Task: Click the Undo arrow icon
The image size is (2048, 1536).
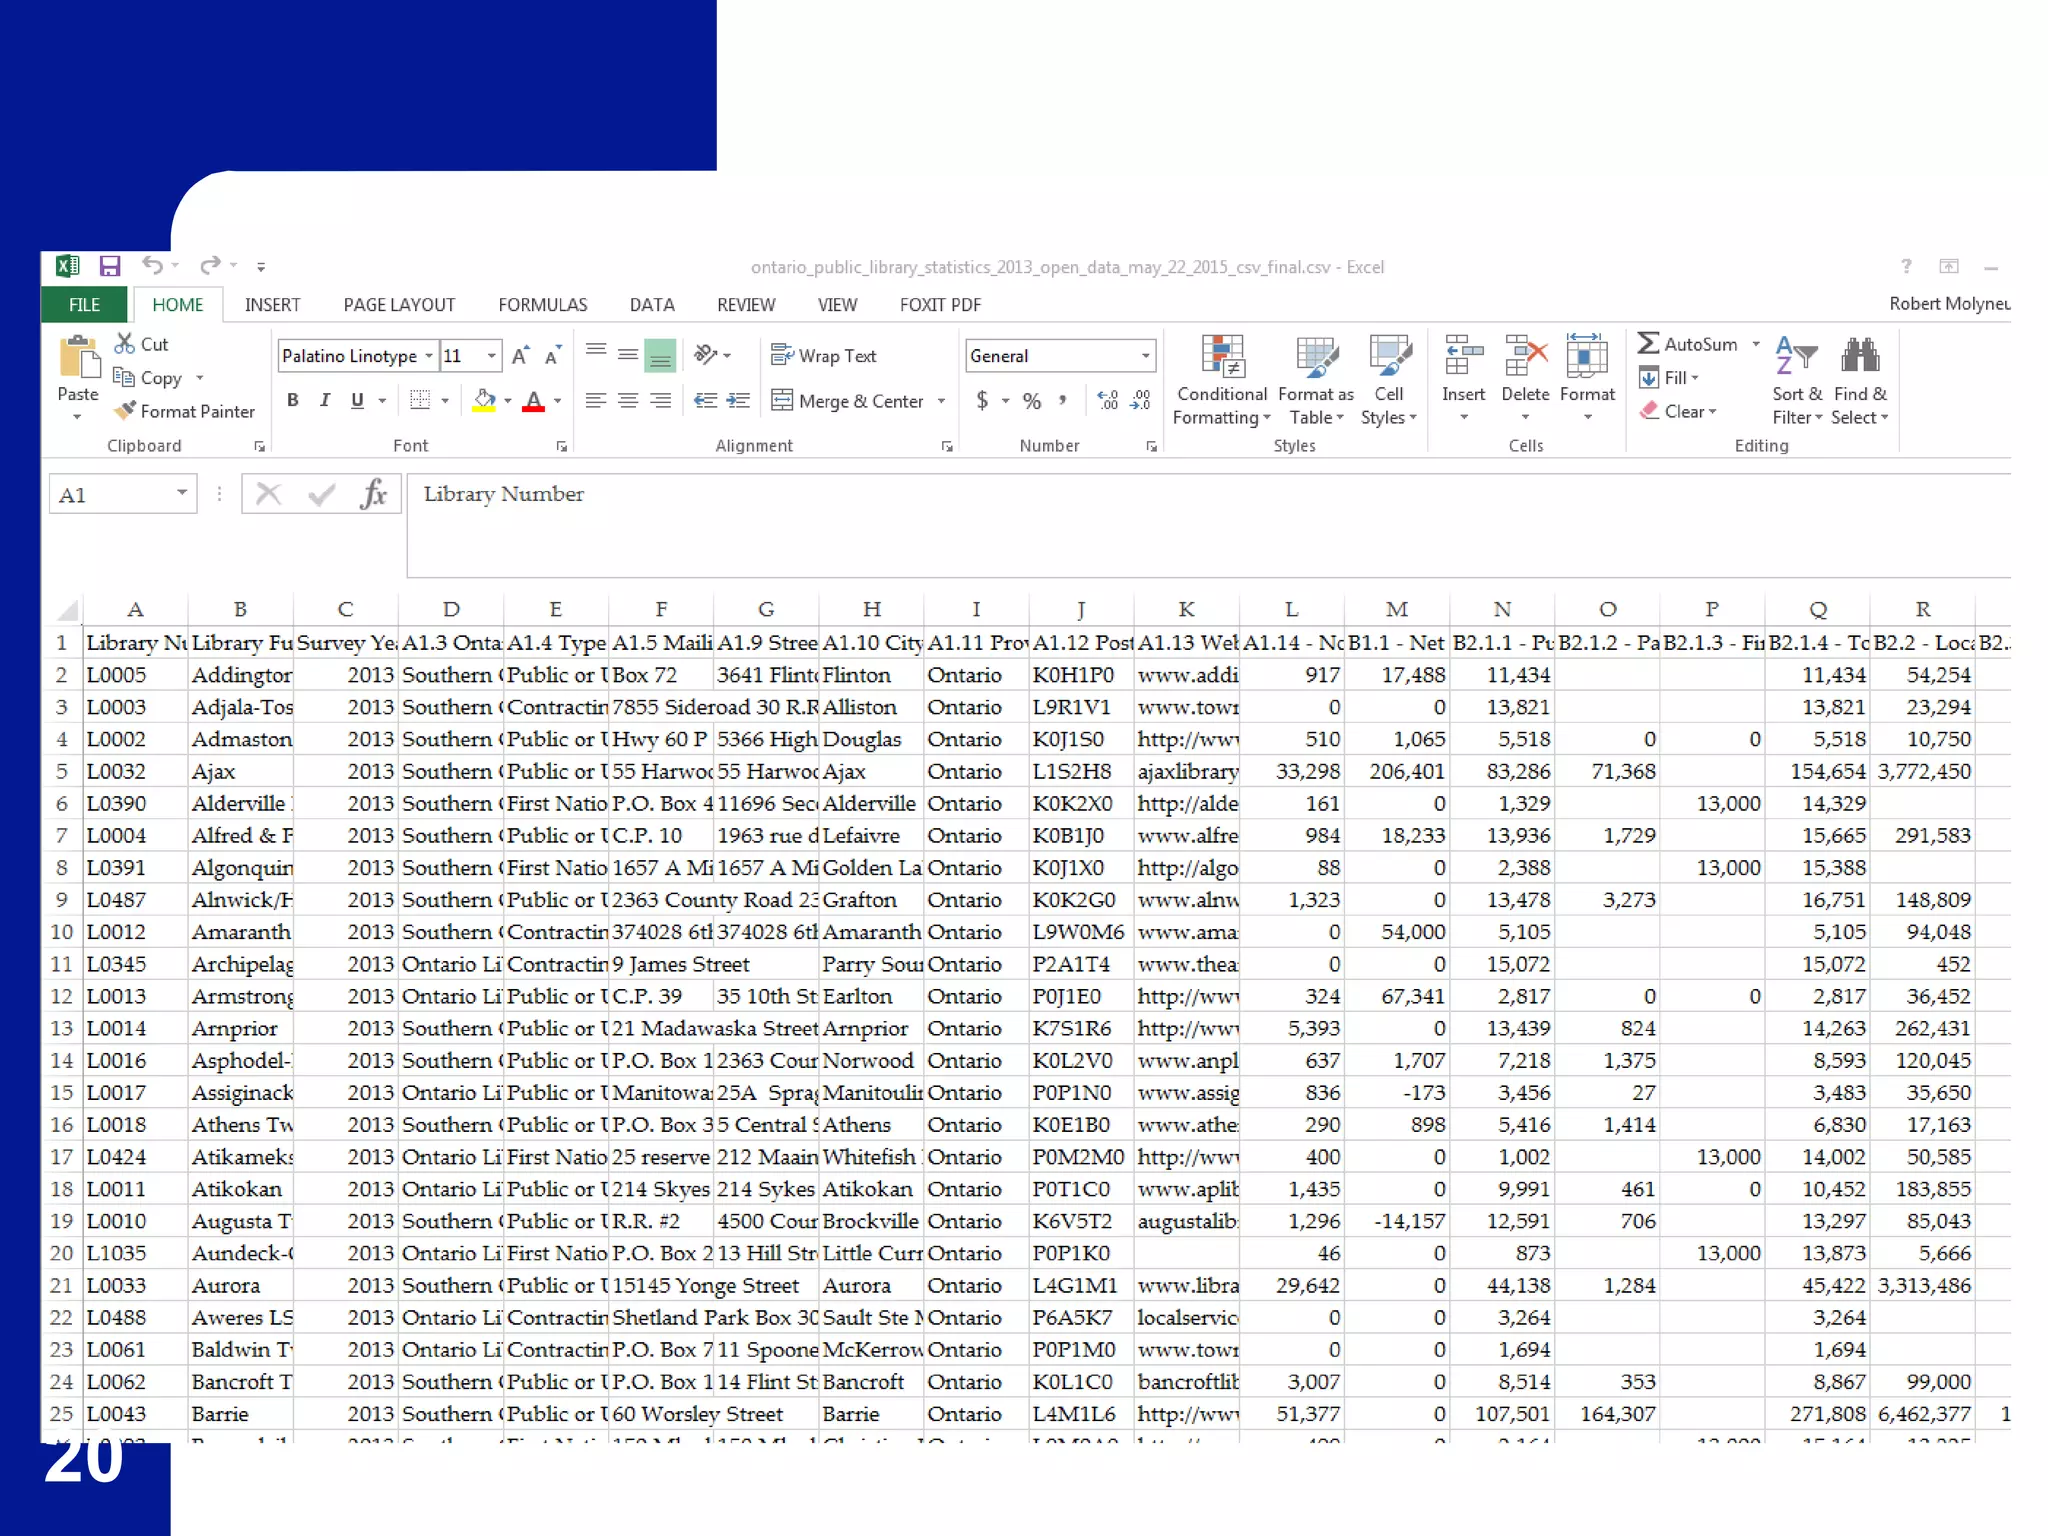Action: point(152,265)
